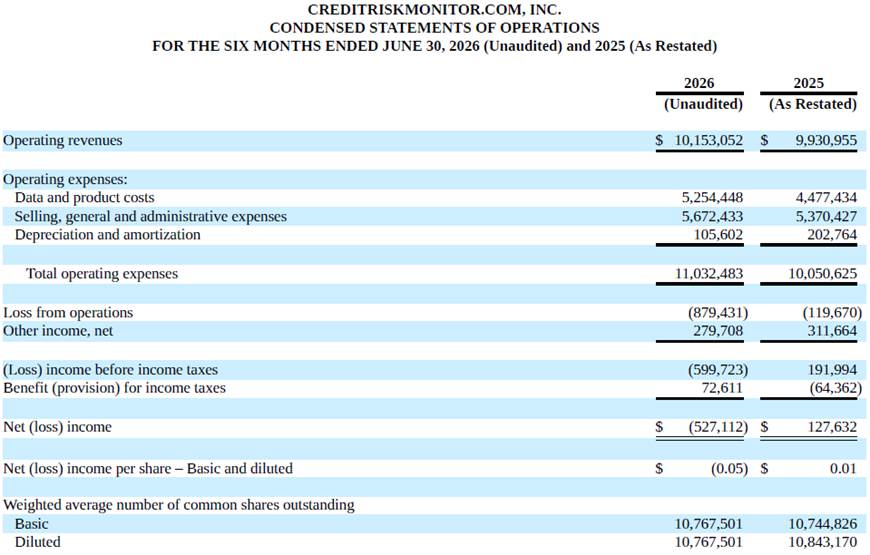
Task: Click the 2025 column header
Action: (808, 83)
